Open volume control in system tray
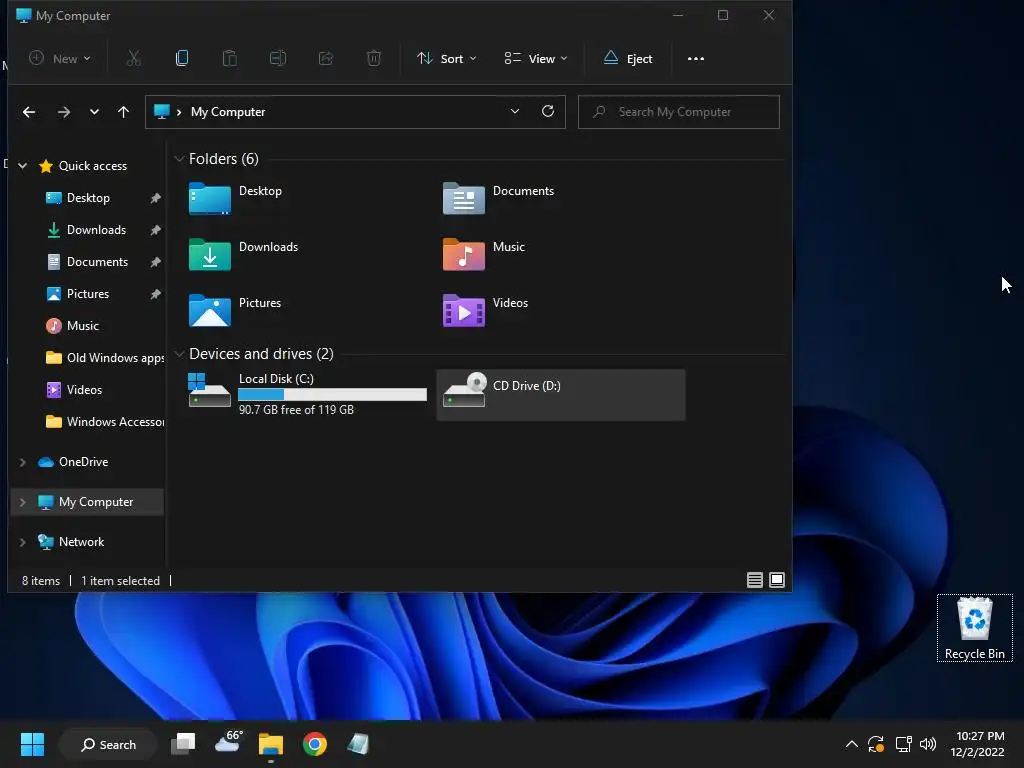The height and width of the screenshot is (768, 1024). pos(927,744)
